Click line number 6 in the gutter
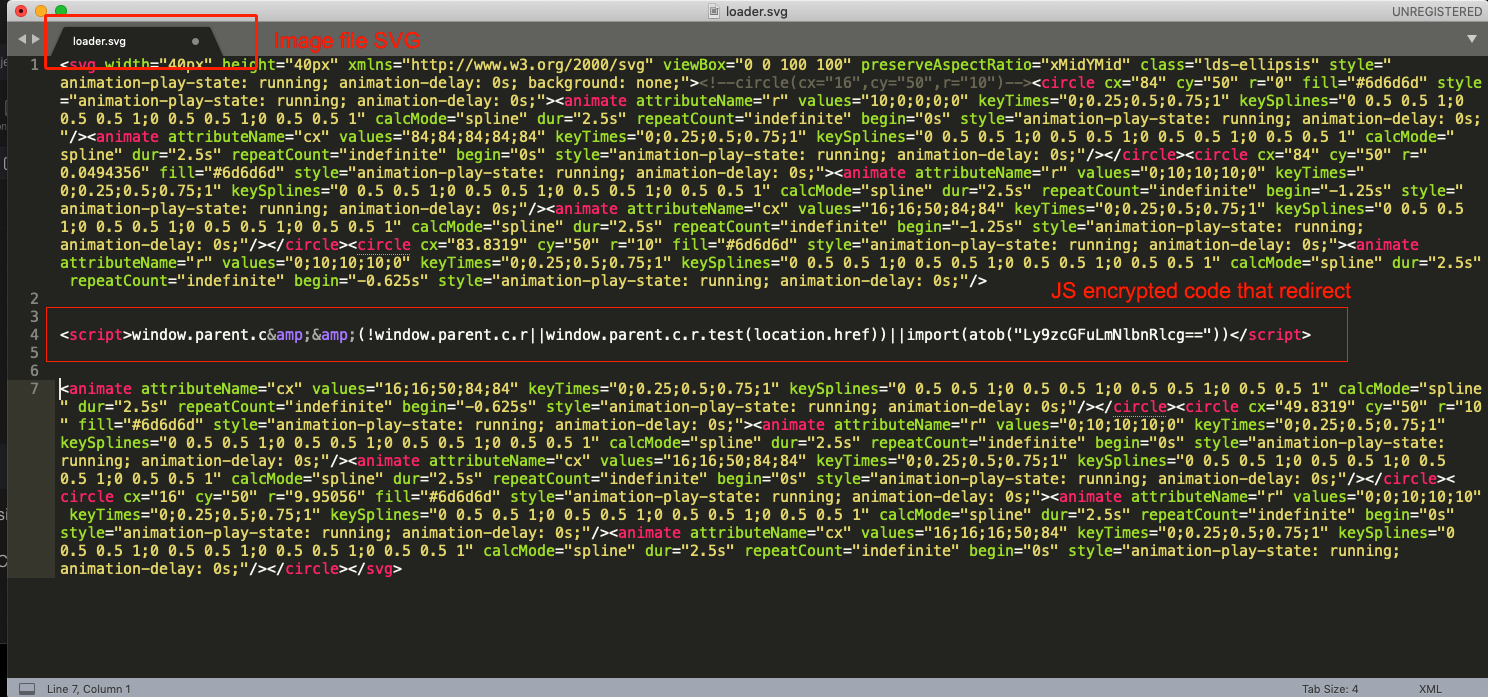Viewport: 1488px width, 697px height. coord(35,371)
